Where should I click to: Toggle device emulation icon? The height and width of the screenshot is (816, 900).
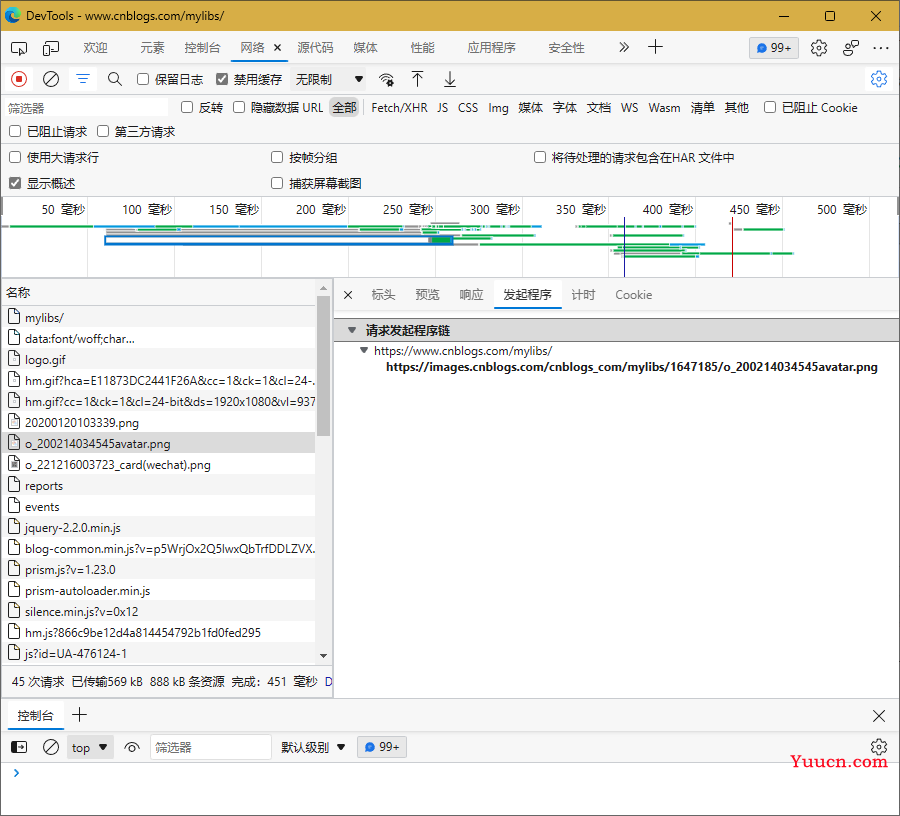51,48
